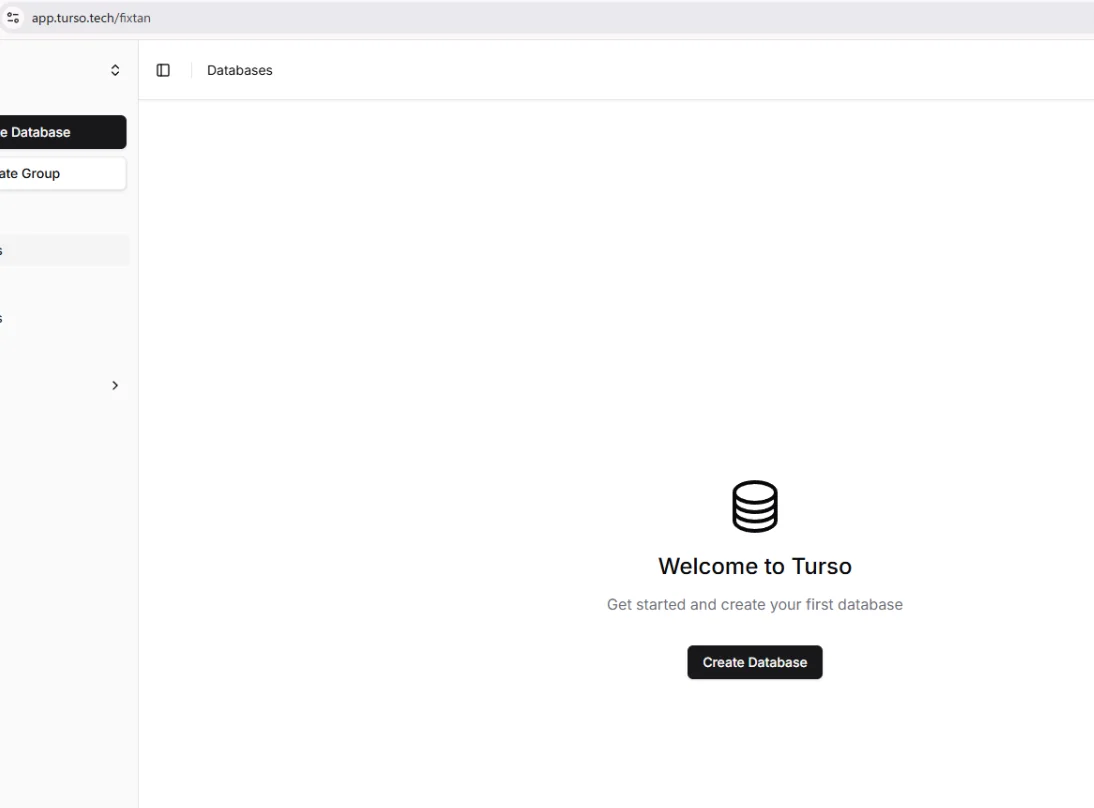
Task: Focus the app.turso.tech/fixtan address bar URL
Action: pos(91,18)
